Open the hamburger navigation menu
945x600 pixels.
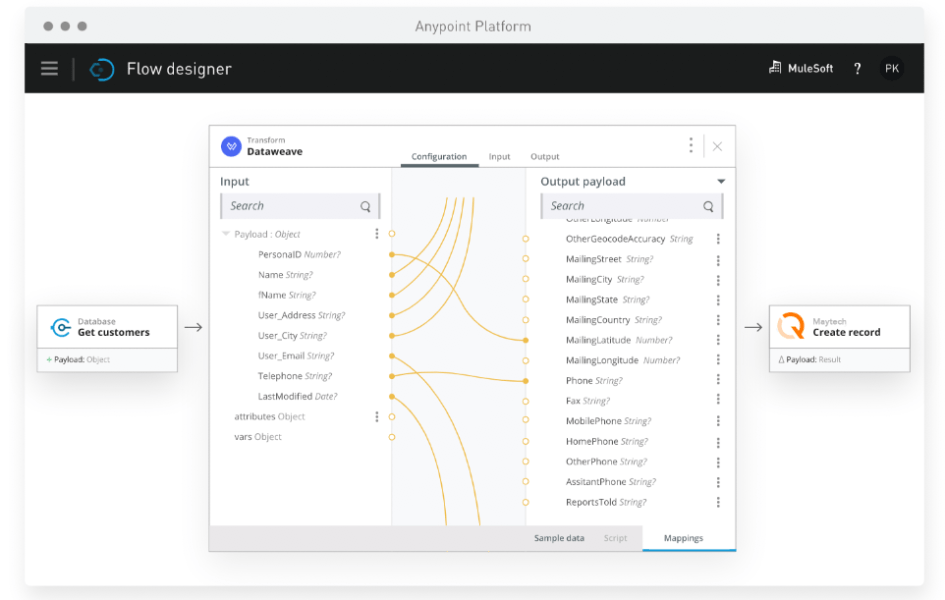click(x=49, y=69)
